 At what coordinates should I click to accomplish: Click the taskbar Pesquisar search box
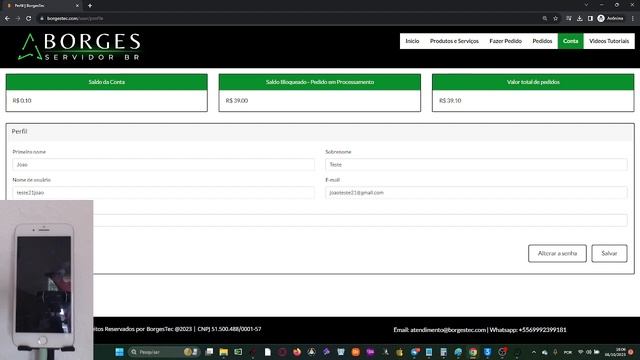tap(163, 352)
